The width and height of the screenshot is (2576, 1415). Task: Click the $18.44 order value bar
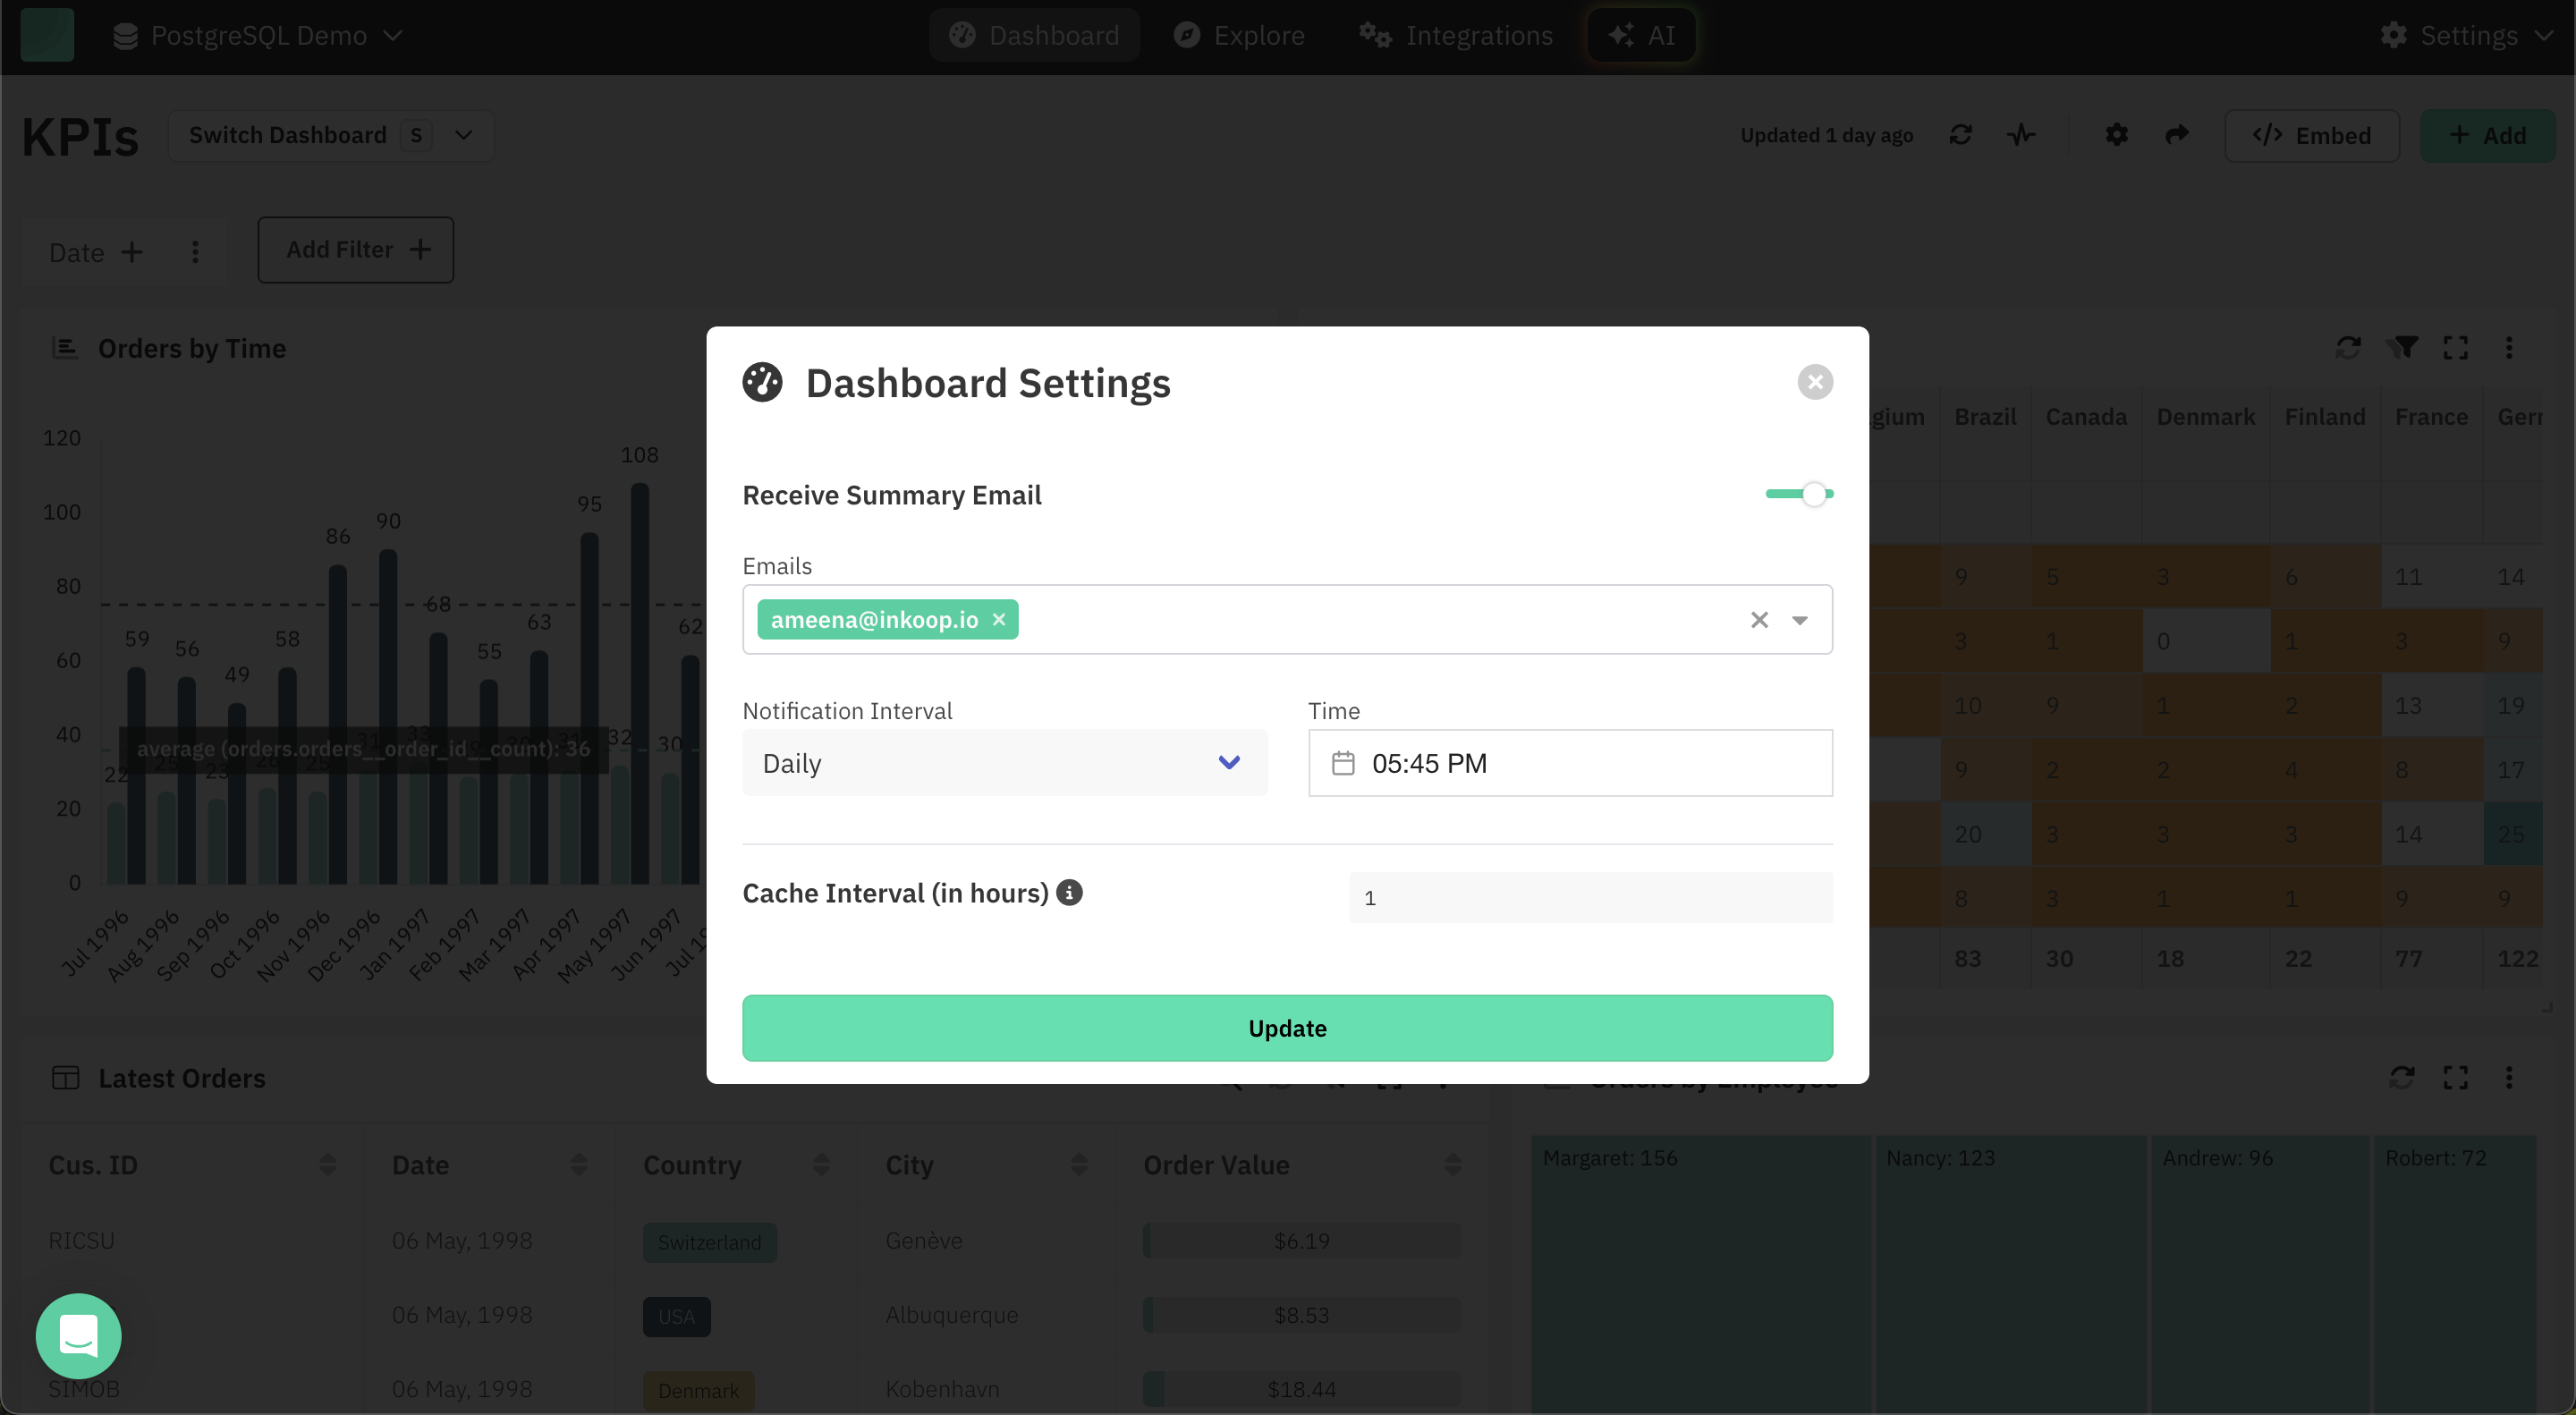pyautogui.click(x=1301, y=1389)
